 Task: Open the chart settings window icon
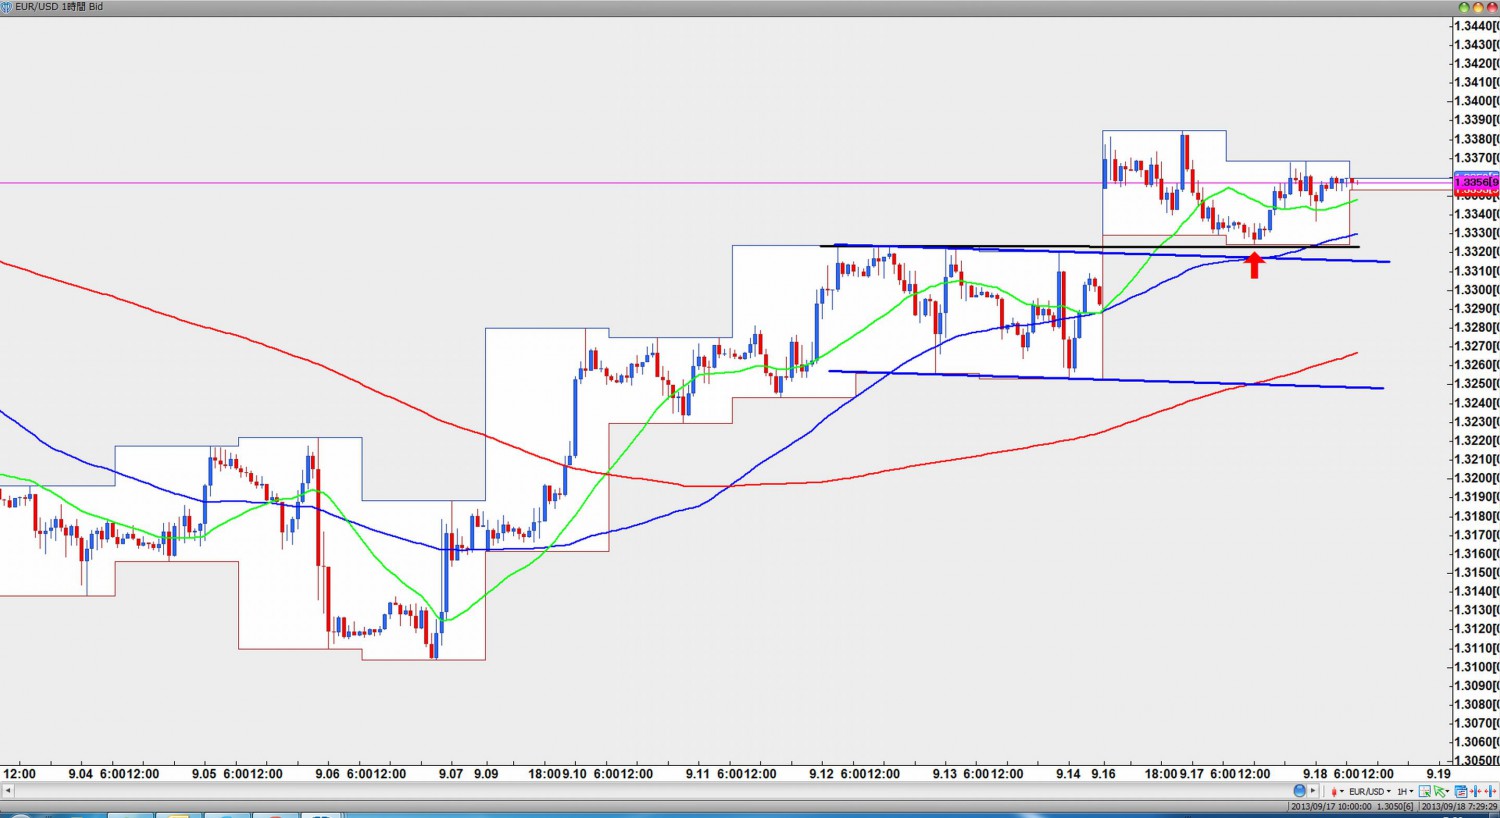click(1460, 791)
